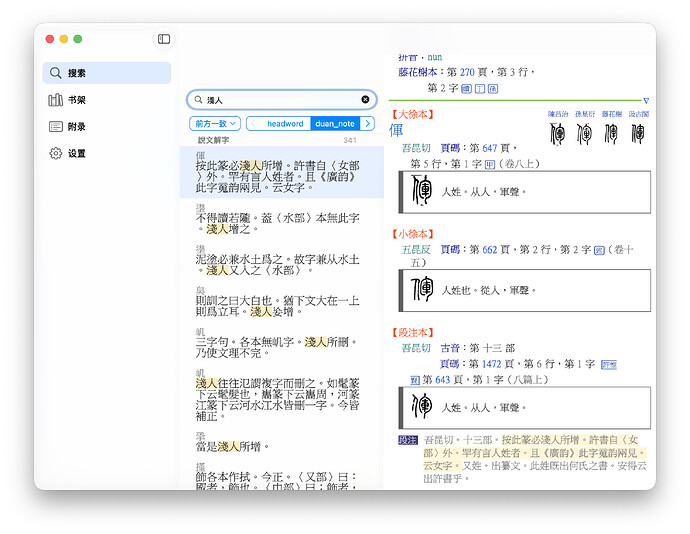Show previous search scopes with left chevron
This screenshot has height=534, width=690.
(x=253, y=124)
